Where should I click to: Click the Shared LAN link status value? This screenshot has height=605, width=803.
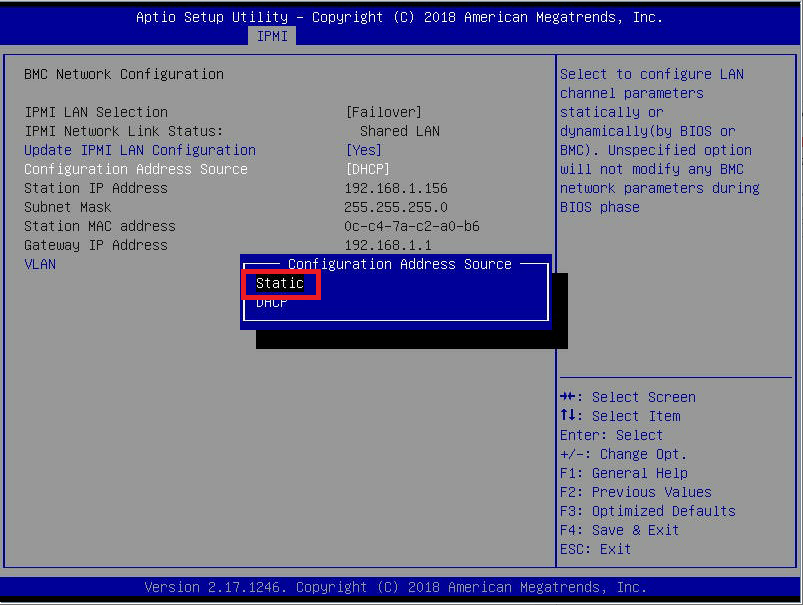click(x=400, y=131)
